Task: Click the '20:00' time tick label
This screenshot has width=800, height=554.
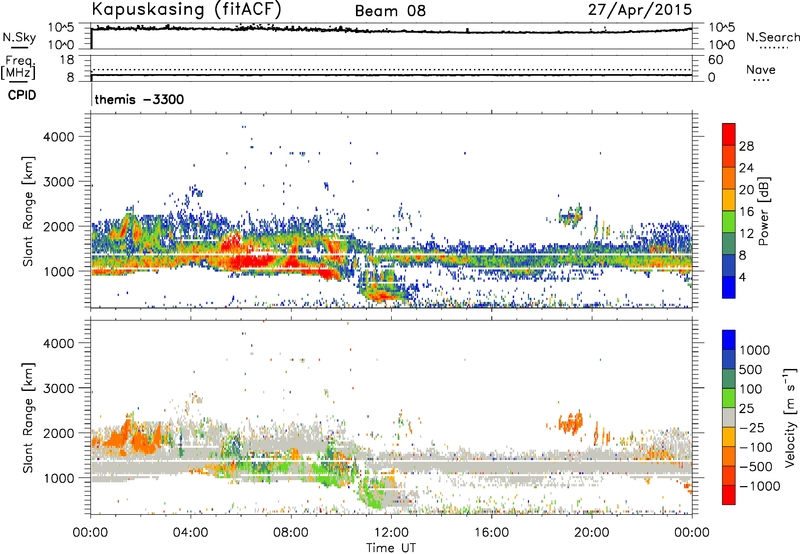Action: [x=592, y=533]
